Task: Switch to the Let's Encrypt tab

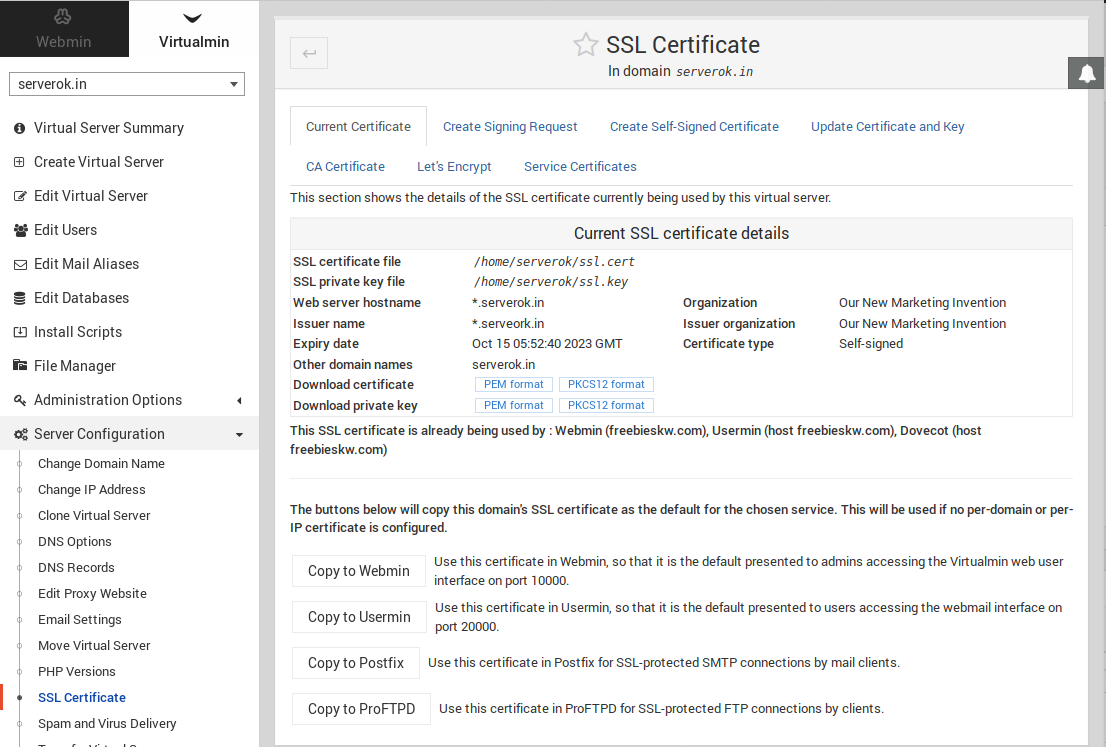Action: coord(454,166)
